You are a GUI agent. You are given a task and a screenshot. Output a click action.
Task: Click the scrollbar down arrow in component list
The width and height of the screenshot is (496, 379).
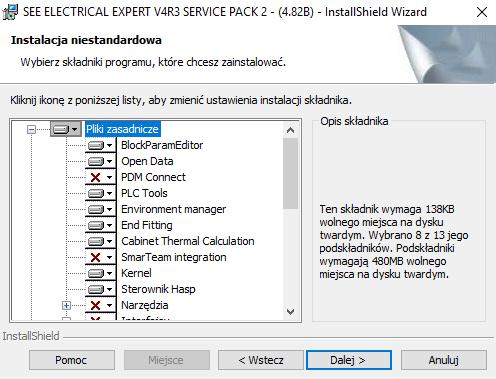click(x=290, y=312)
